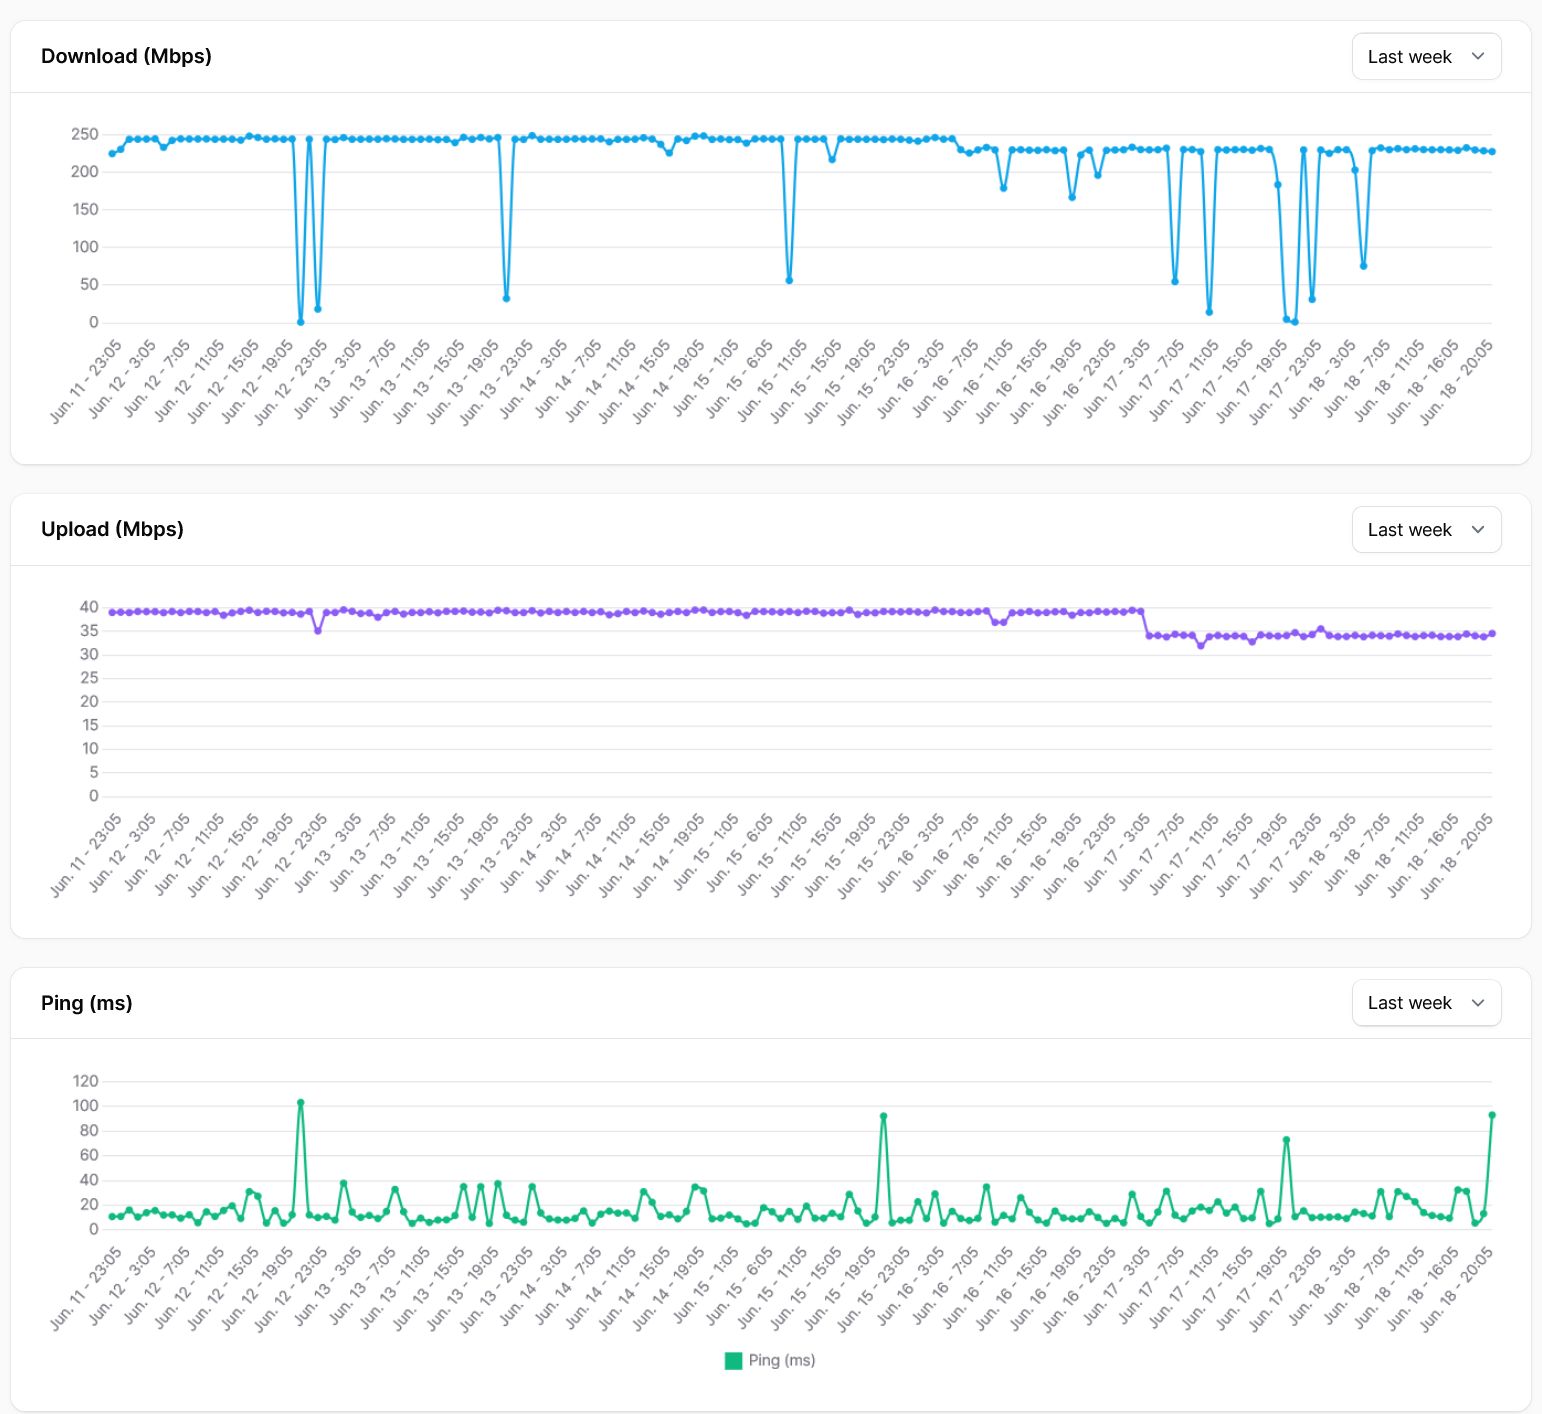Select the first data point on the Ping line

(x=112, y=1217)
